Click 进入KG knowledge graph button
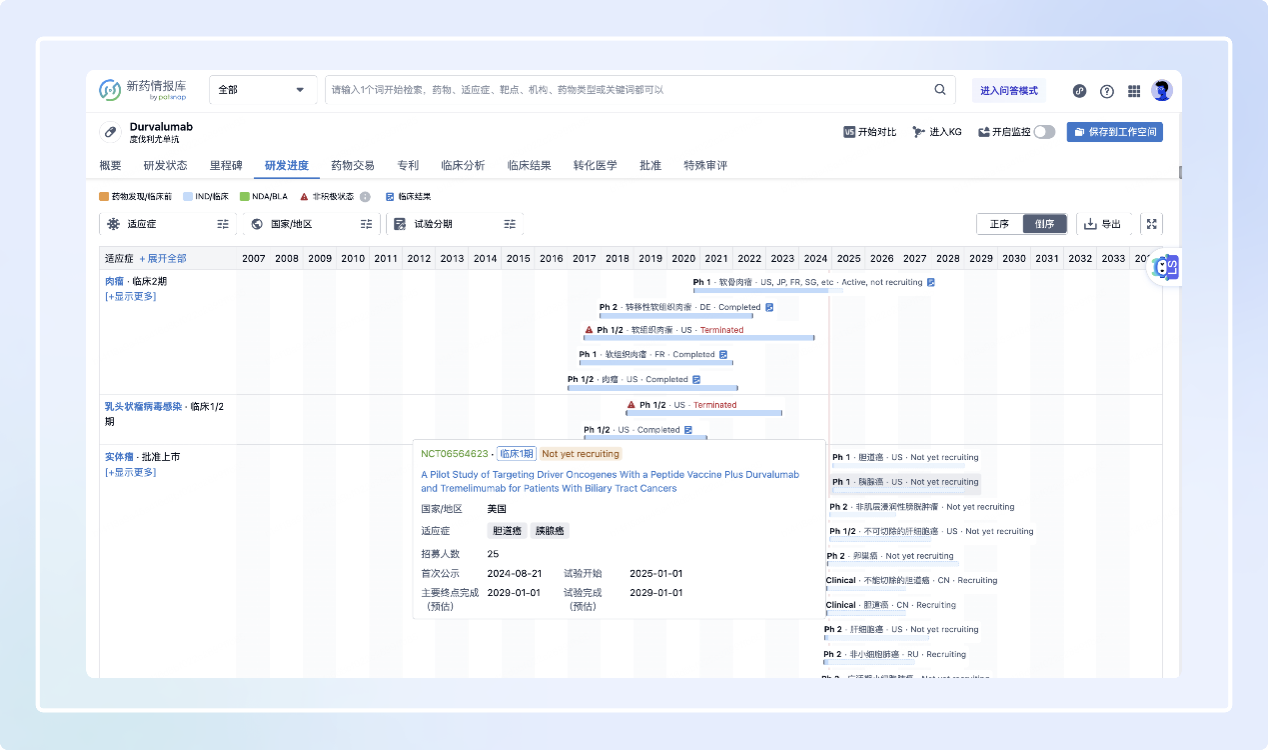This screenshot has height=750, width=1268. click(937, 132)
